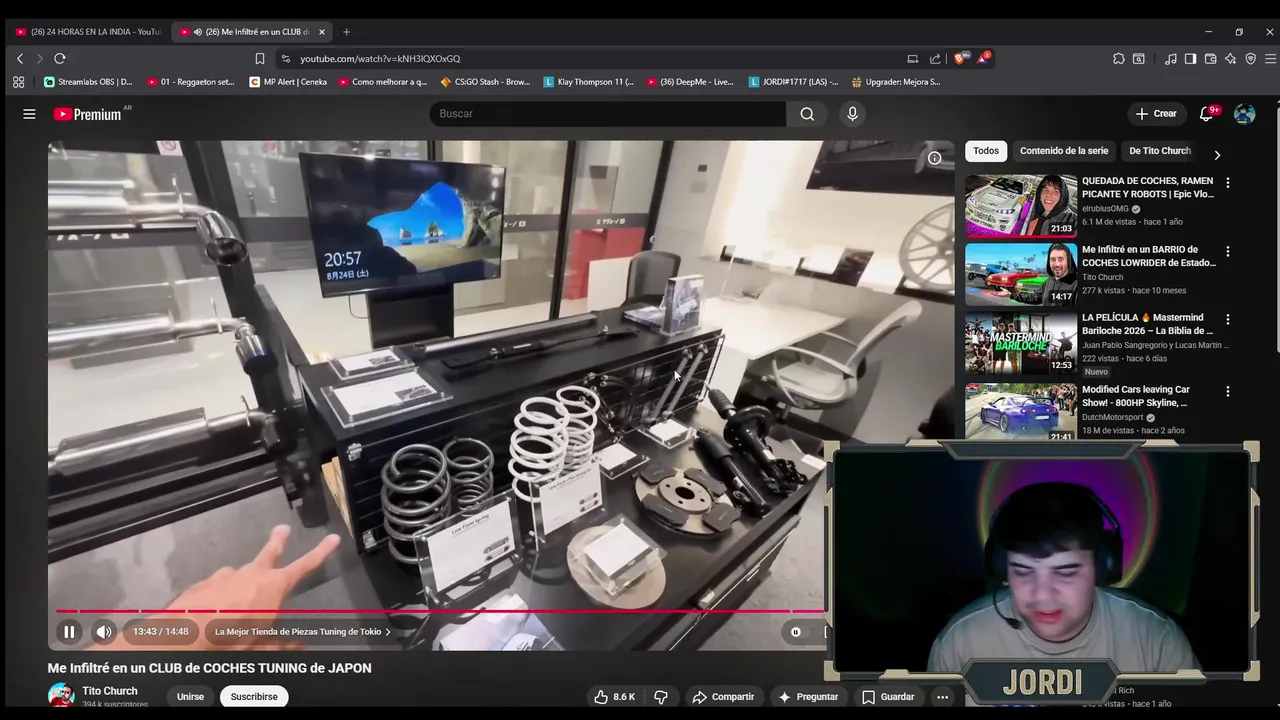Image resolution: width=1280 pixels, height=720 pixels.
Task: Open Leo AI sparkle icon
Action: click(1230, 59)
